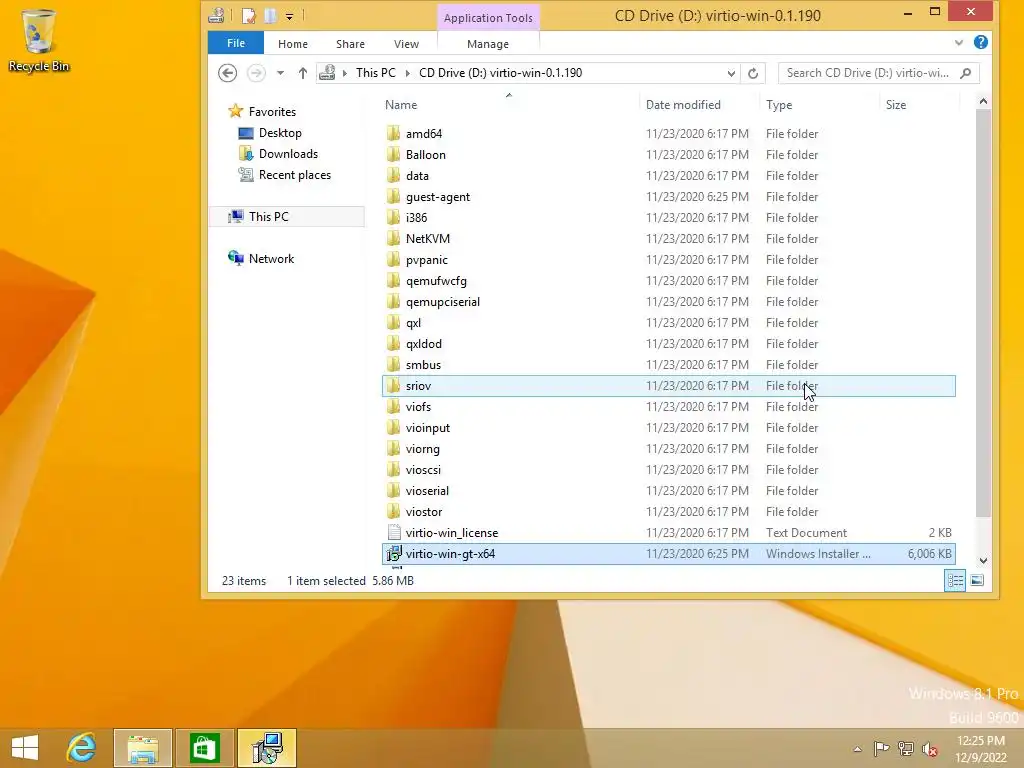This screenshot has width=1024, height=768.
Task: Select the Balloon folder icon
Action: [x=393, y=154]
